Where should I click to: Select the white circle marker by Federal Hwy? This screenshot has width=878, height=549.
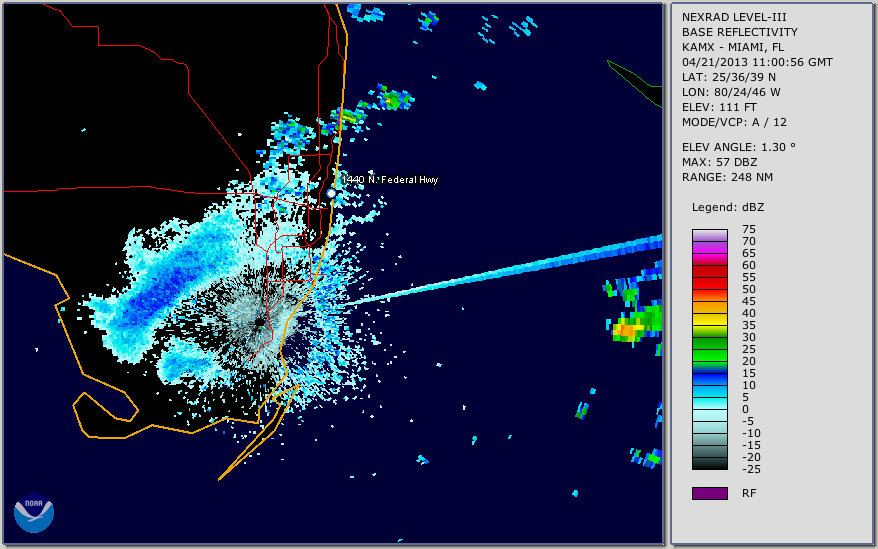click(x=331, y=193)
